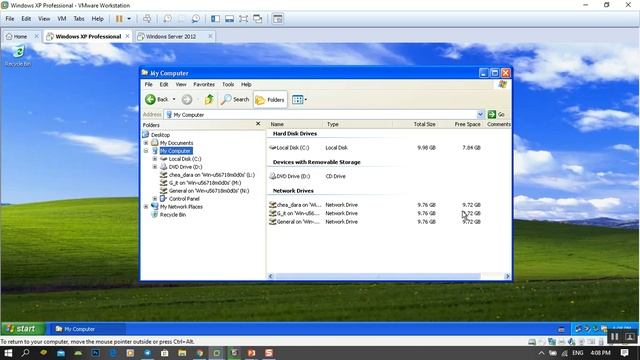Expand My Documents in the folder tree
The image size is (640, 360).
pyautogui.click(x=146, y=143)
